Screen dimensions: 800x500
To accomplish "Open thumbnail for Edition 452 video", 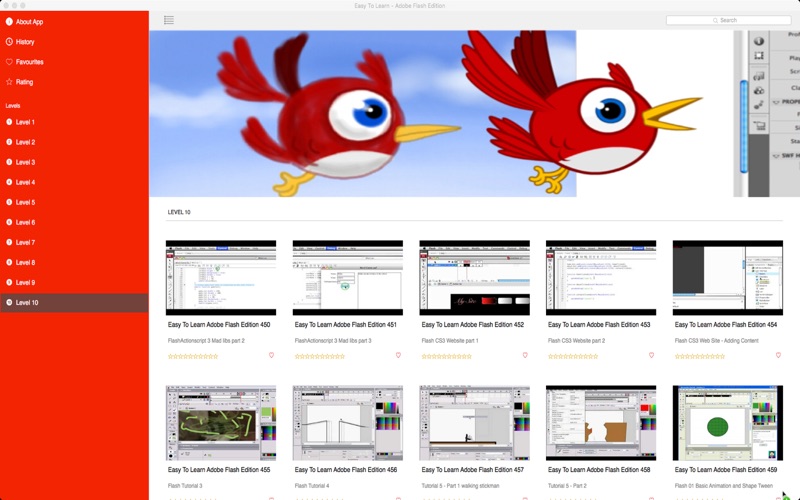I will (x=474, y=278).
